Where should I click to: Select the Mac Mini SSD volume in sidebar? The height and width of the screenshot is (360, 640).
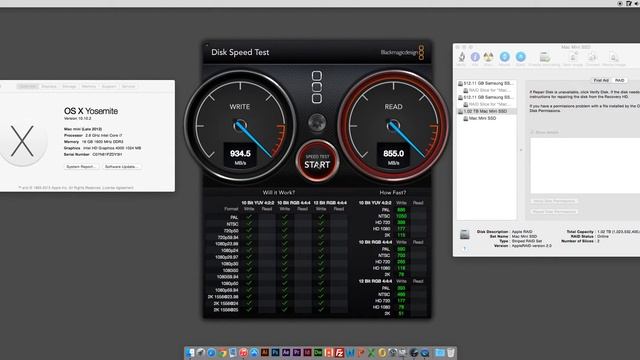pos(482,118)
